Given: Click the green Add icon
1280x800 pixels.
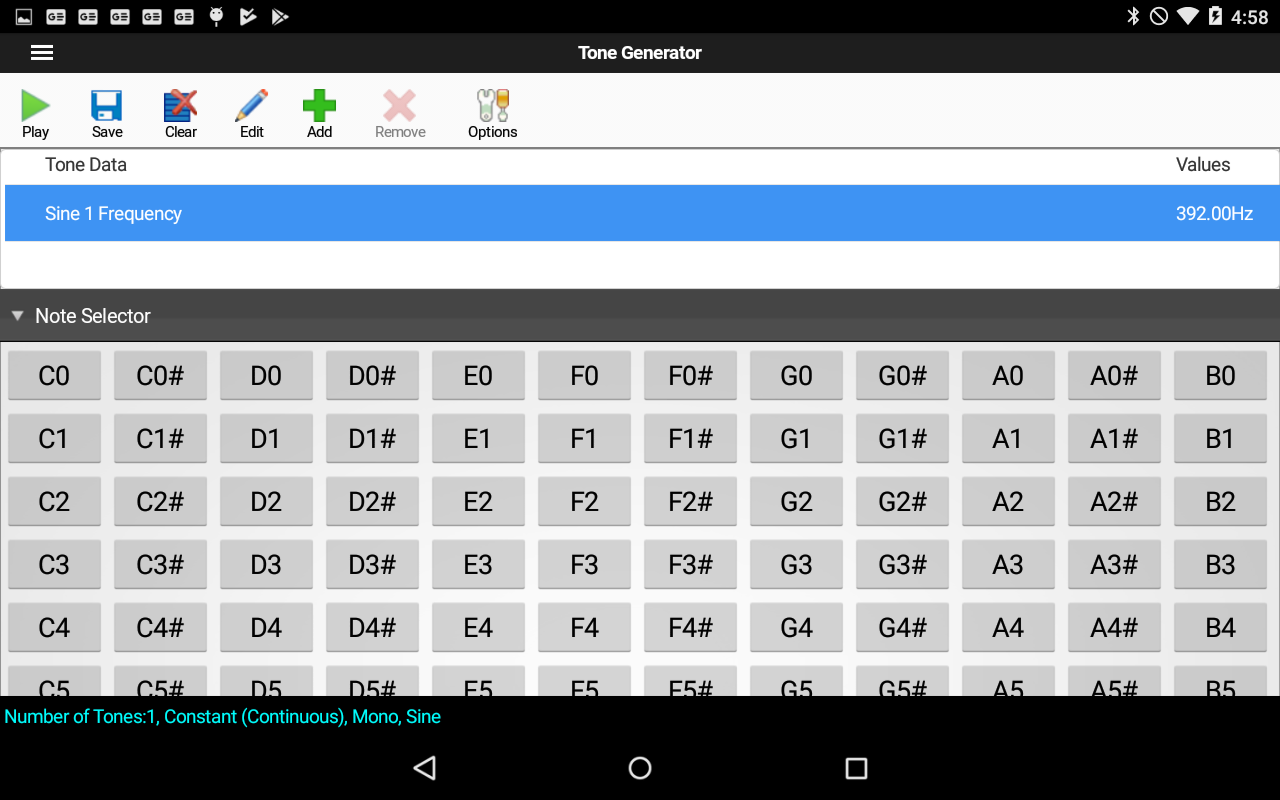Looking at the screenshot, I should [318, 110].
